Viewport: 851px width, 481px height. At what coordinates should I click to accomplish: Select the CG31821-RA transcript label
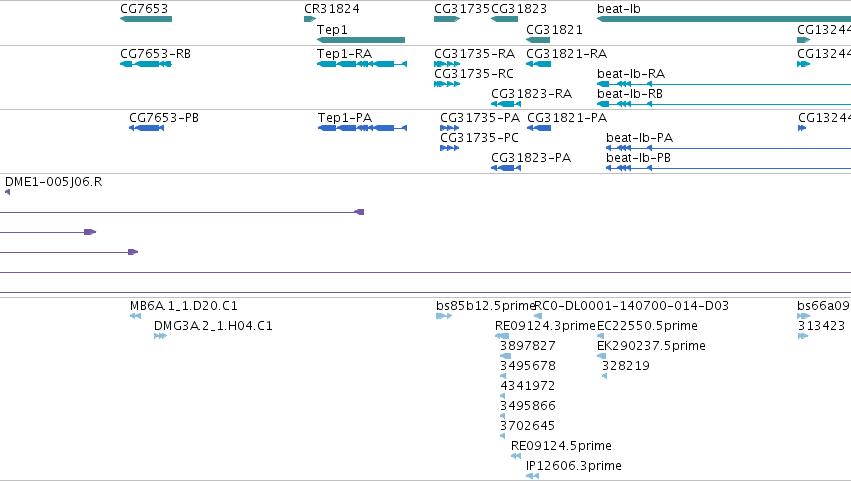[567, 54]
